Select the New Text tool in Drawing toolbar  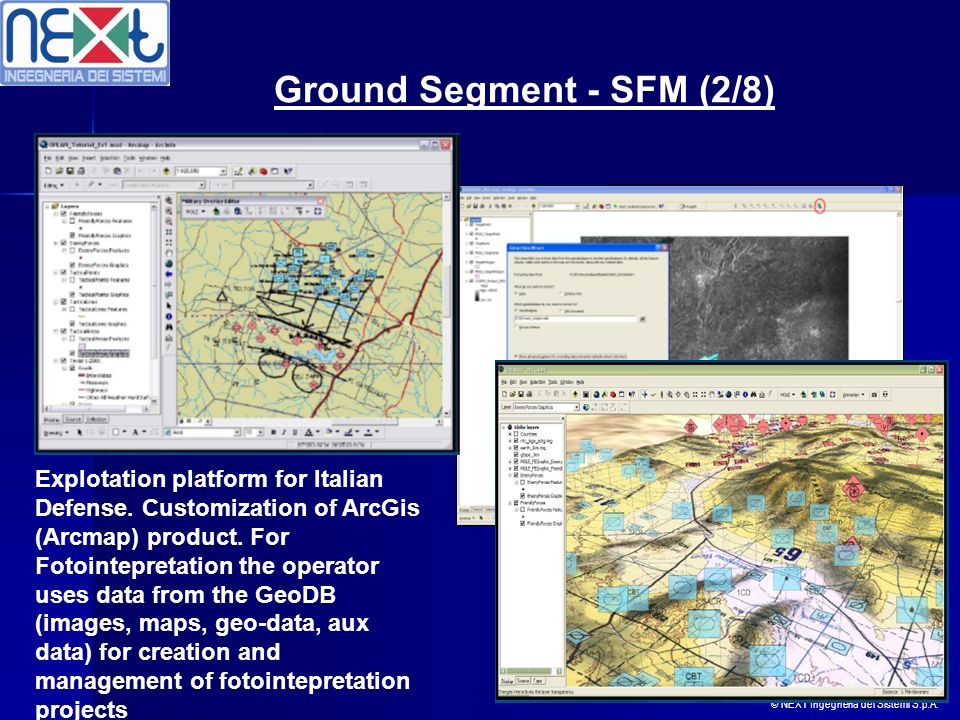[135, 432]
